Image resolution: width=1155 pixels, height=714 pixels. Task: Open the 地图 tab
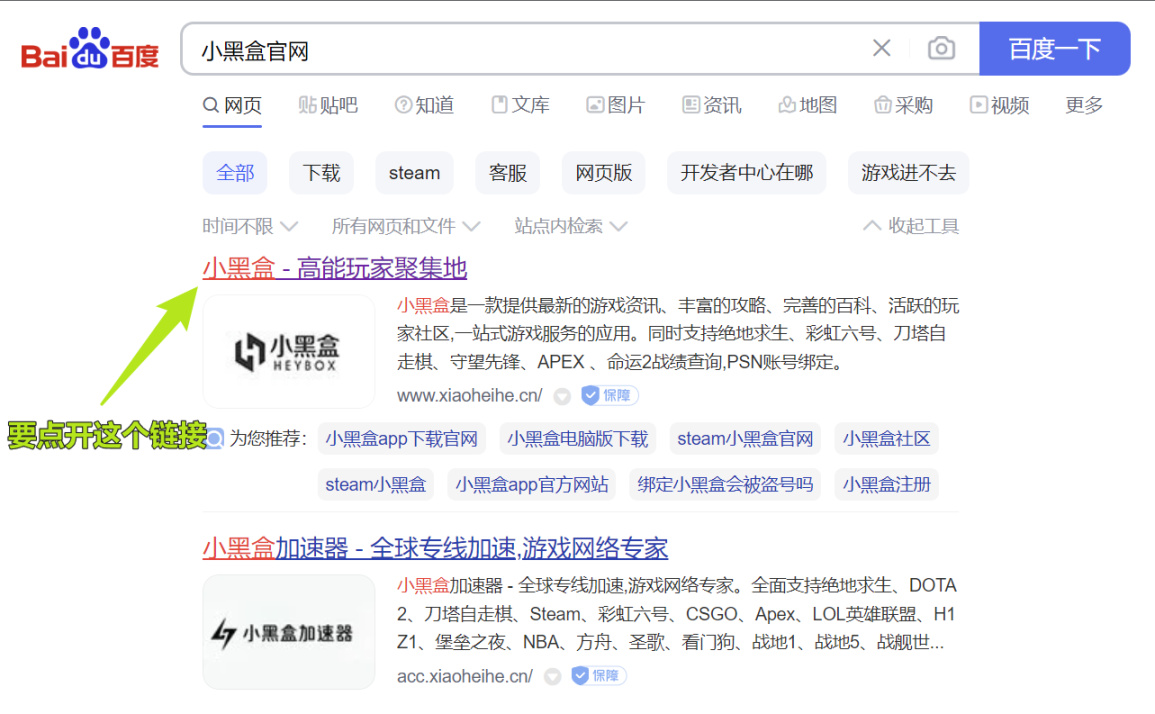click(807, 105)
